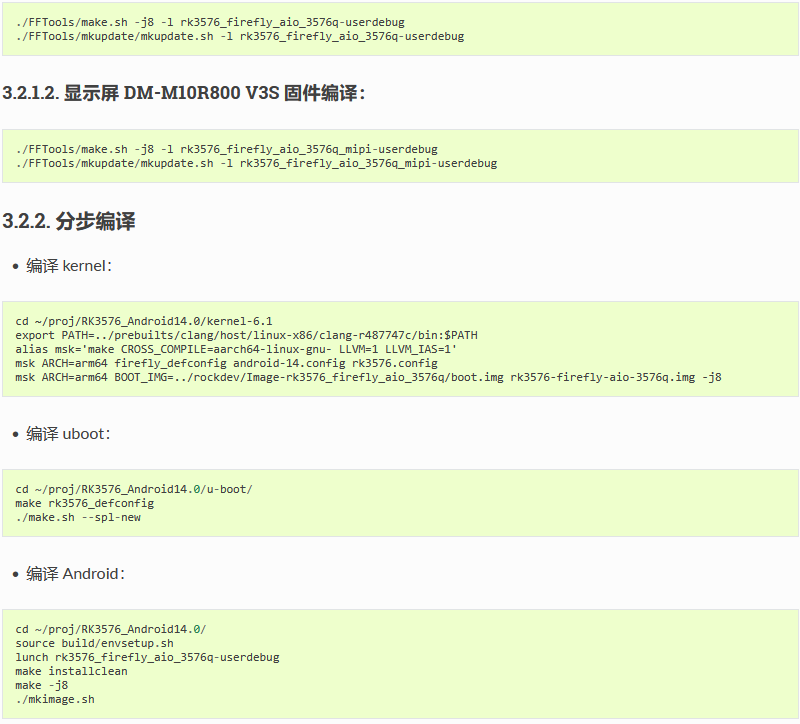The image size is (800, 724).
Task: Click the mkupdate.sh line ending '3576q_mipi-userdebug'
Action: coord(256,163)
